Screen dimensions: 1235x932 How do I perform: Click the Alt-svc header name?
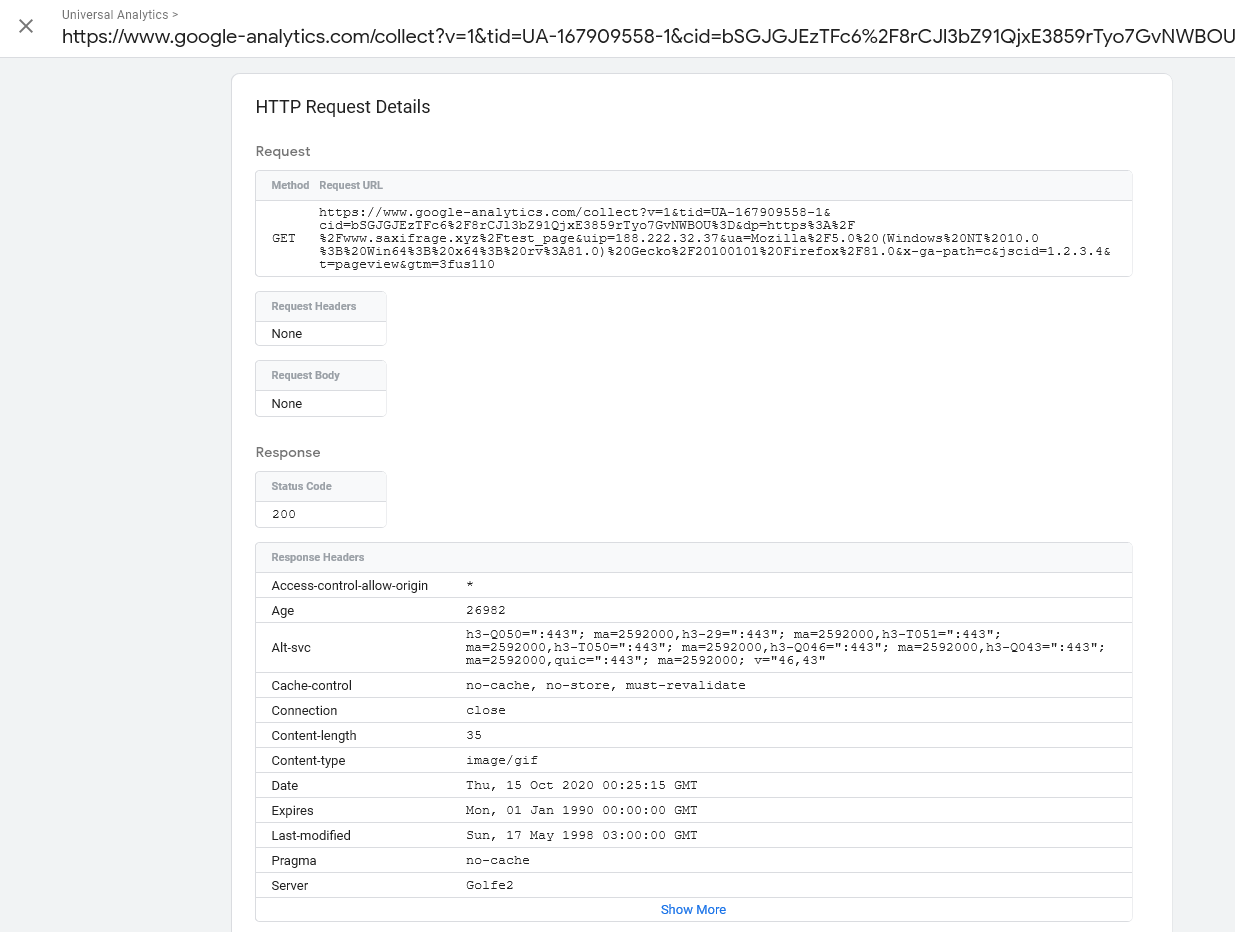[291, 648]
